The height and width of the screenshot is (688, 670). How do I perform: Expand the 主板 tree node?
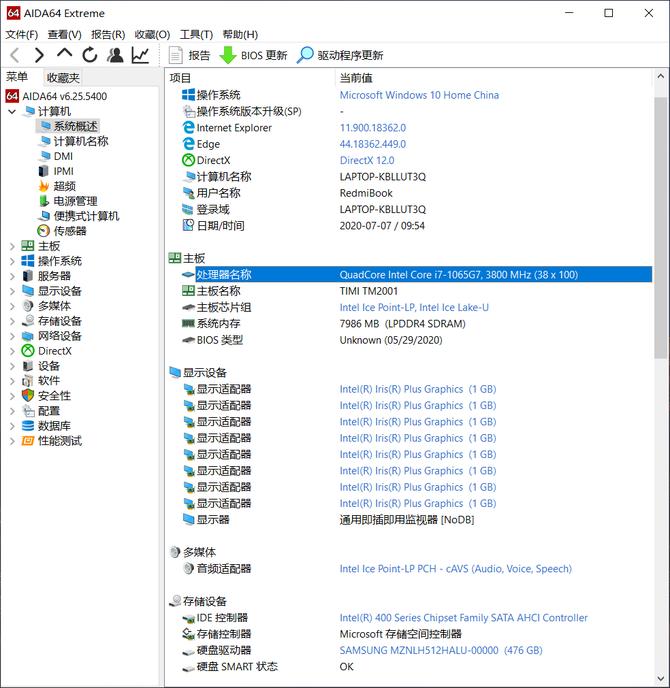(12, 246)
